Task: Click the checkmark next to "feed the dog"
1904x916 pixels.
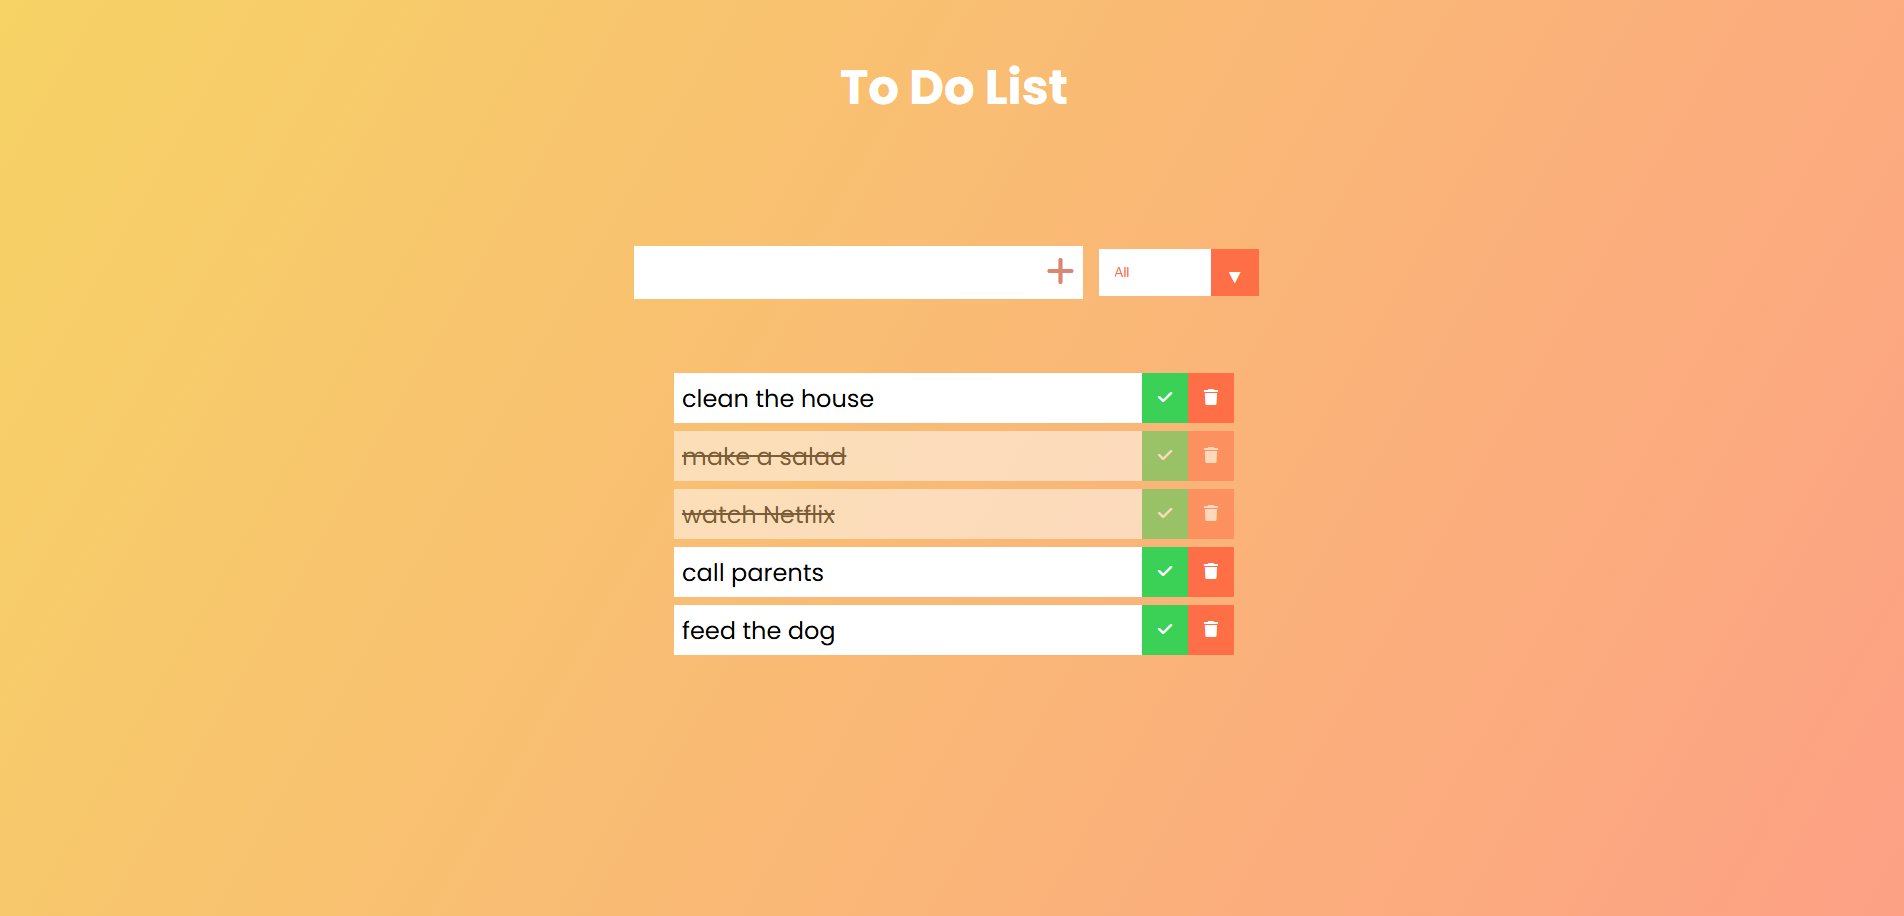Action: 1164,630
